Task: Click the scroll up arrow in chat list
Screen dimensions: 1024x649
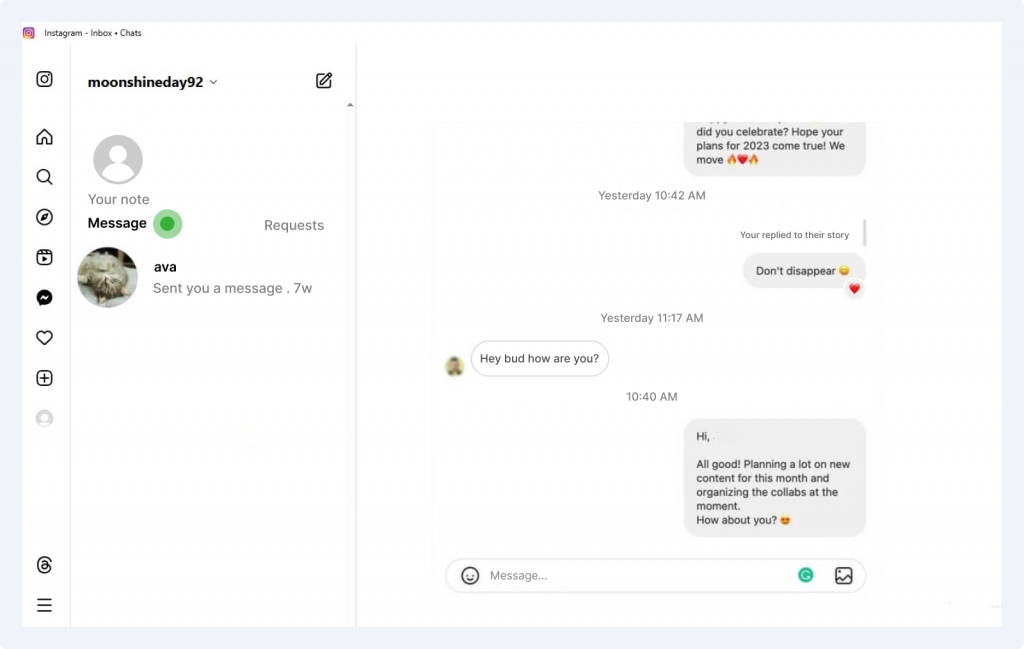Action: 350,104
